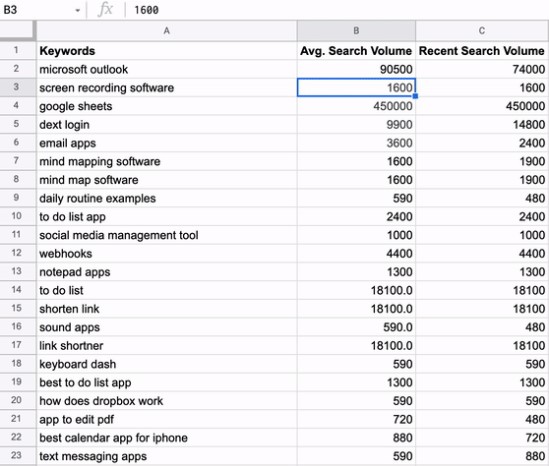Screen dimensions: 549x466
Task: Open the Name box dropdown arrow
Action: tap(77, 11)
